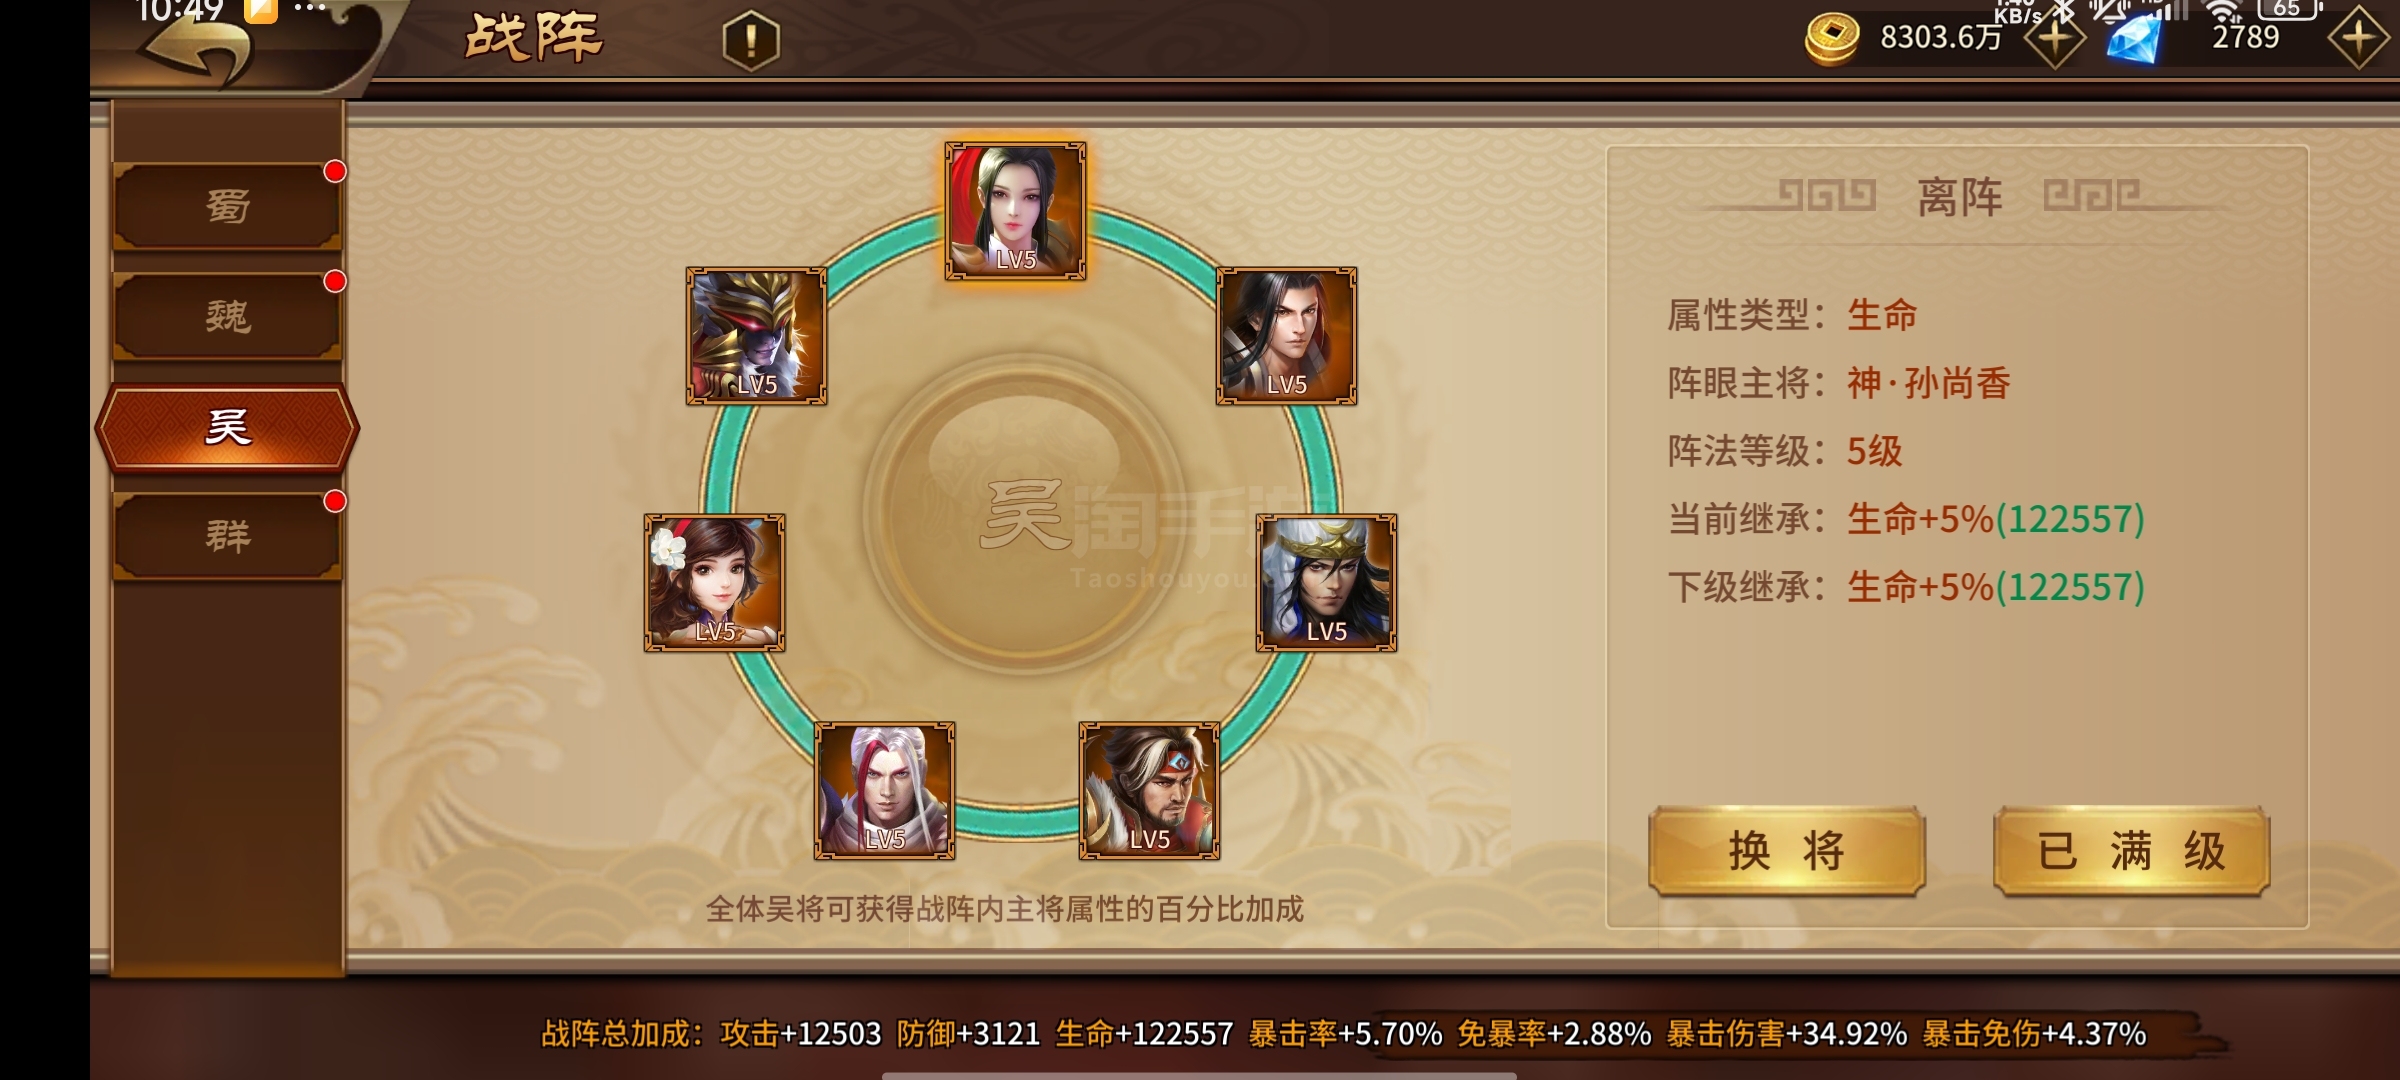
Task: Select the long-haired swordsman portrait at upper right
Action: point(1286,336)
